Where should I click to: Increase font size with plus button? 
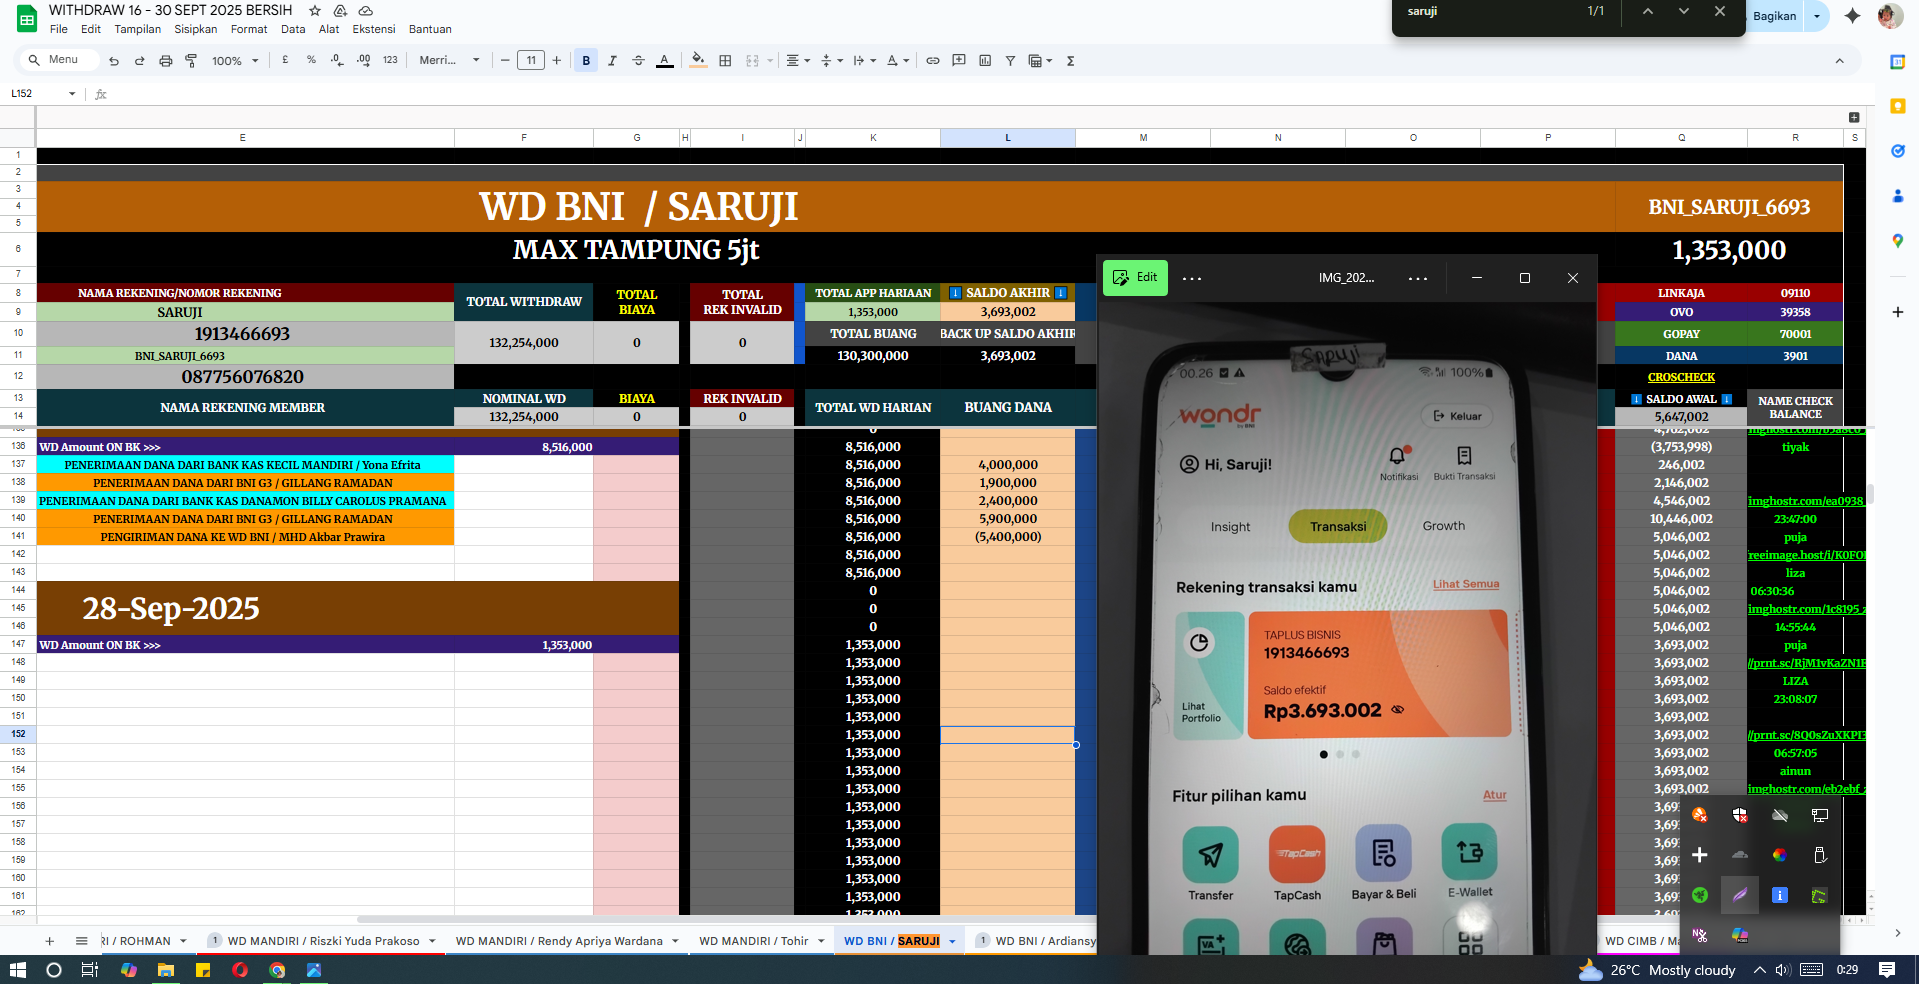click(557, 61)
